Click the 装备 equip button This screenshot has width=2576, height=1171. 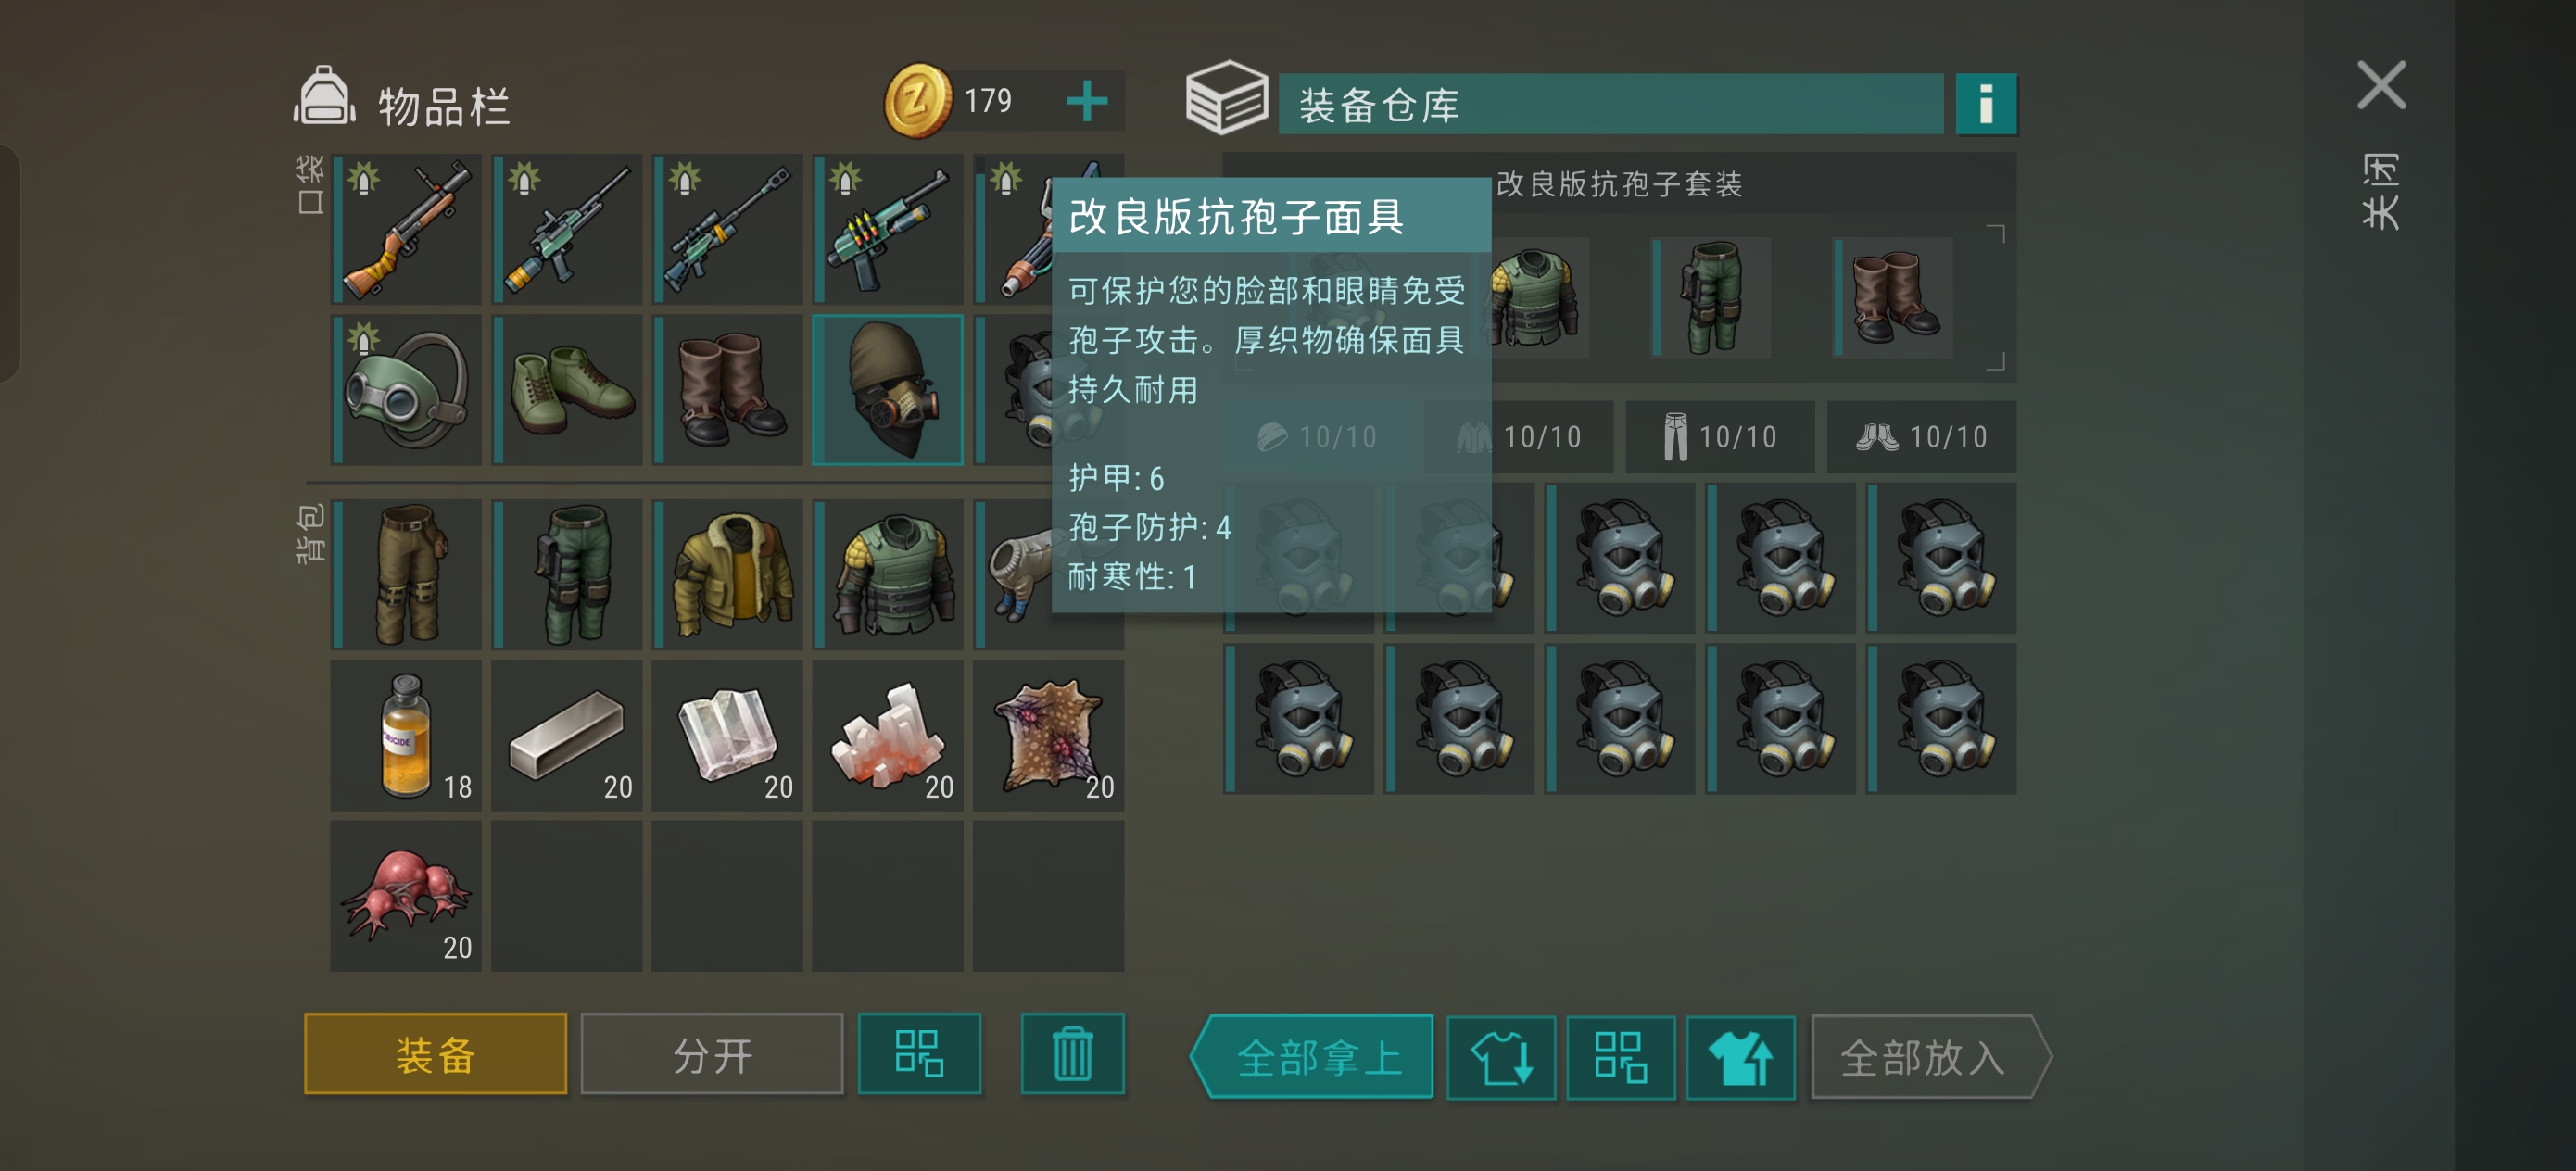tap(435, 1054)
